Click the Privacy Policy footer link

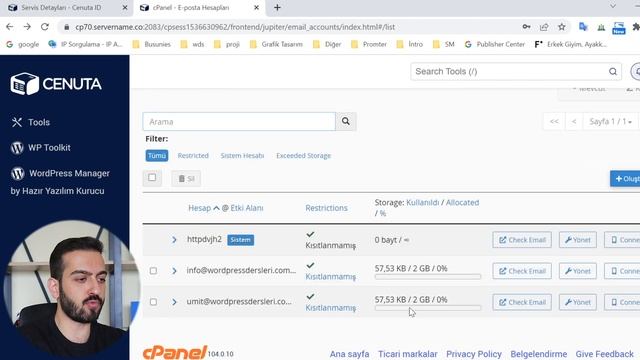(474, 354)
